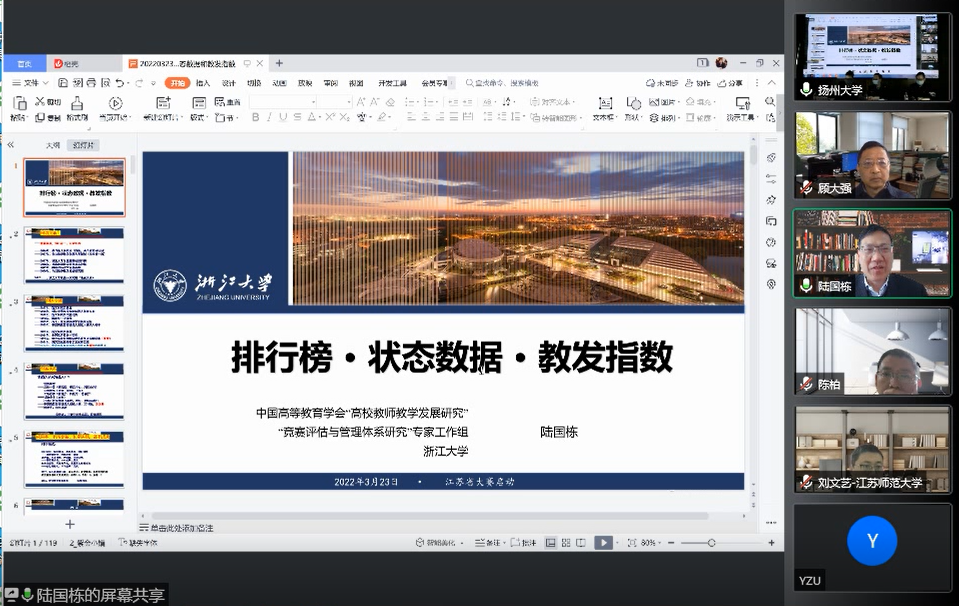Screen dimensions: 959x606
Task: Click the New Slide icon
Action: [164, 104]
